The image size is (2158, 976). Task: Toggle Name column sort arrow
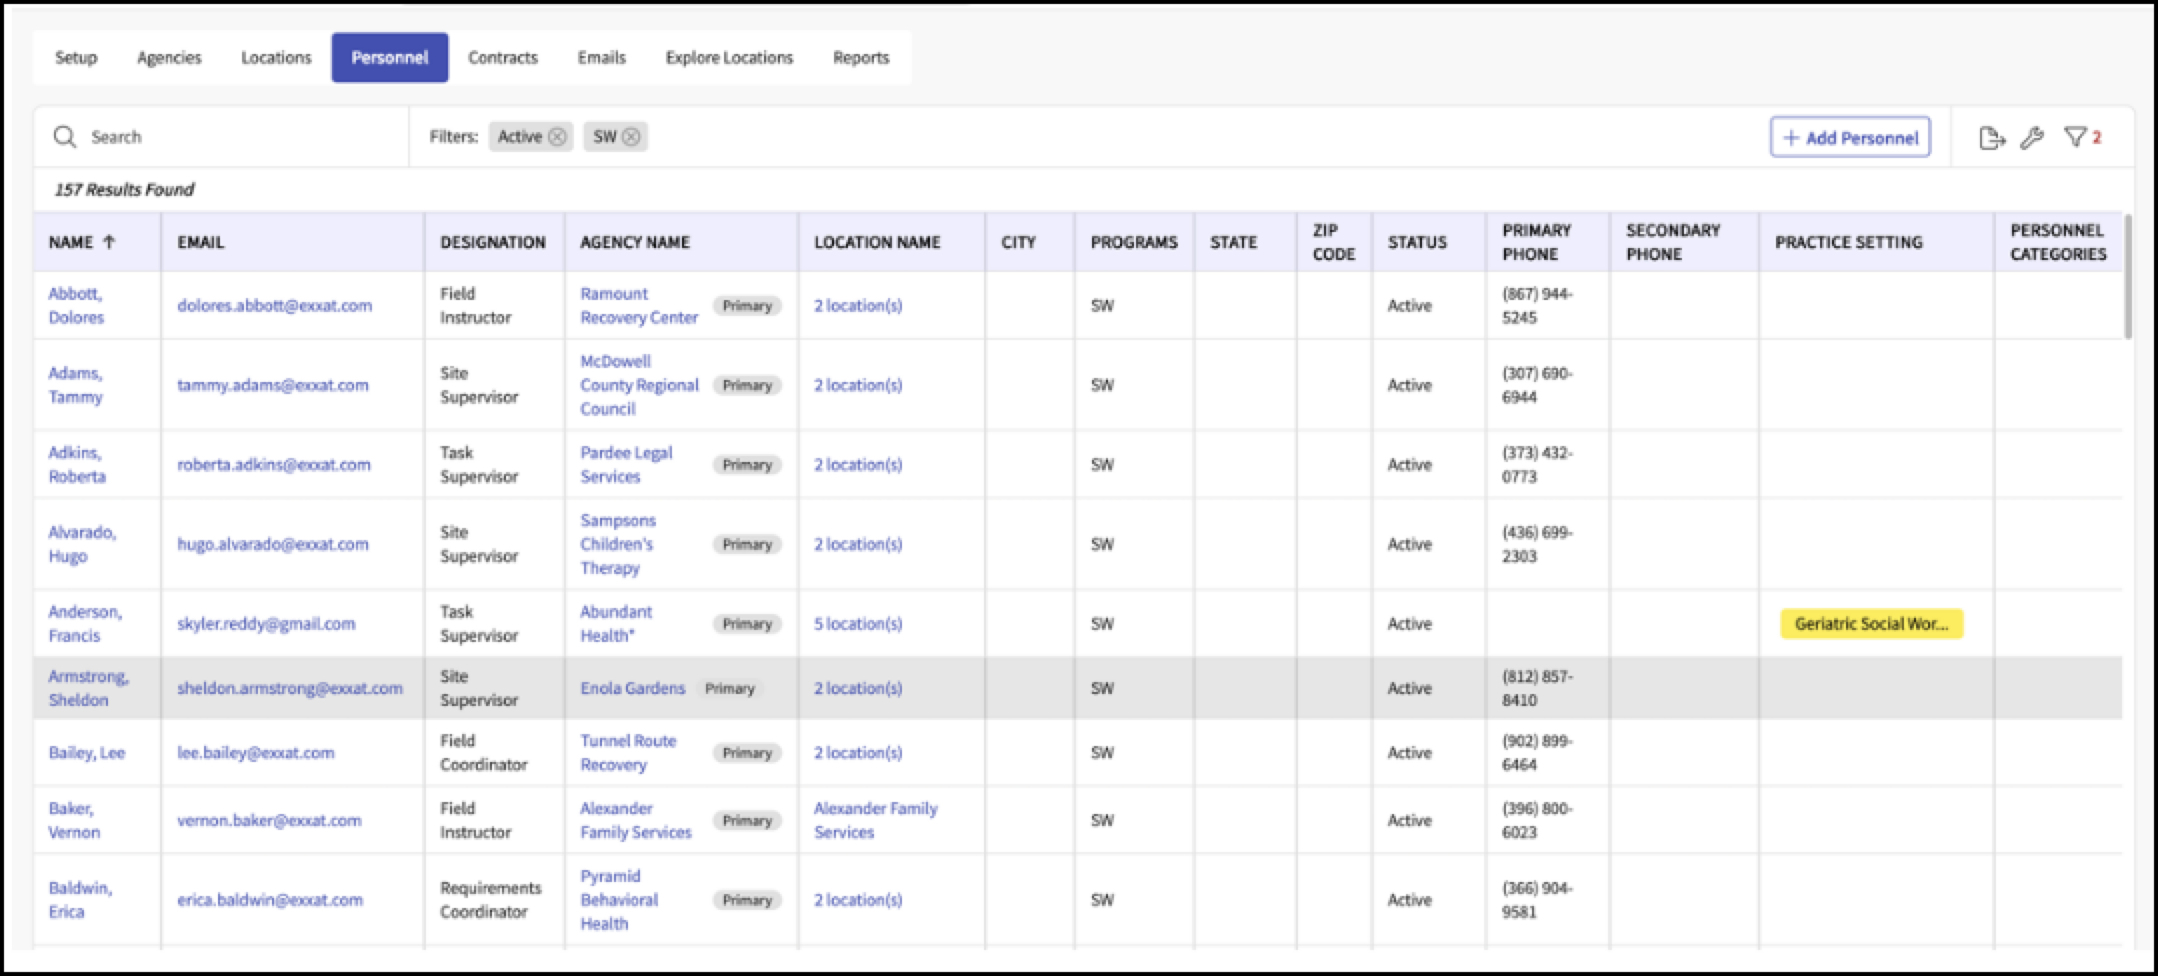coord(109,242)
